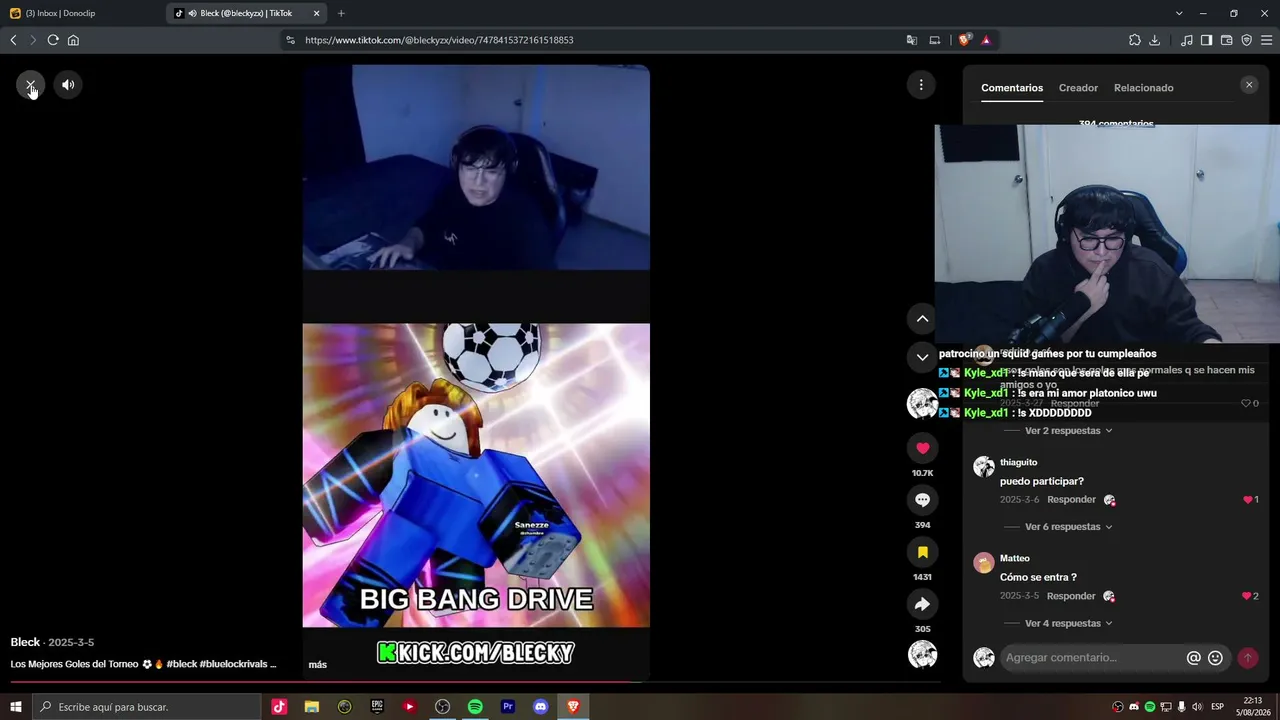Open Bleck username under the video
The image size is (1280, 720).
25,642
